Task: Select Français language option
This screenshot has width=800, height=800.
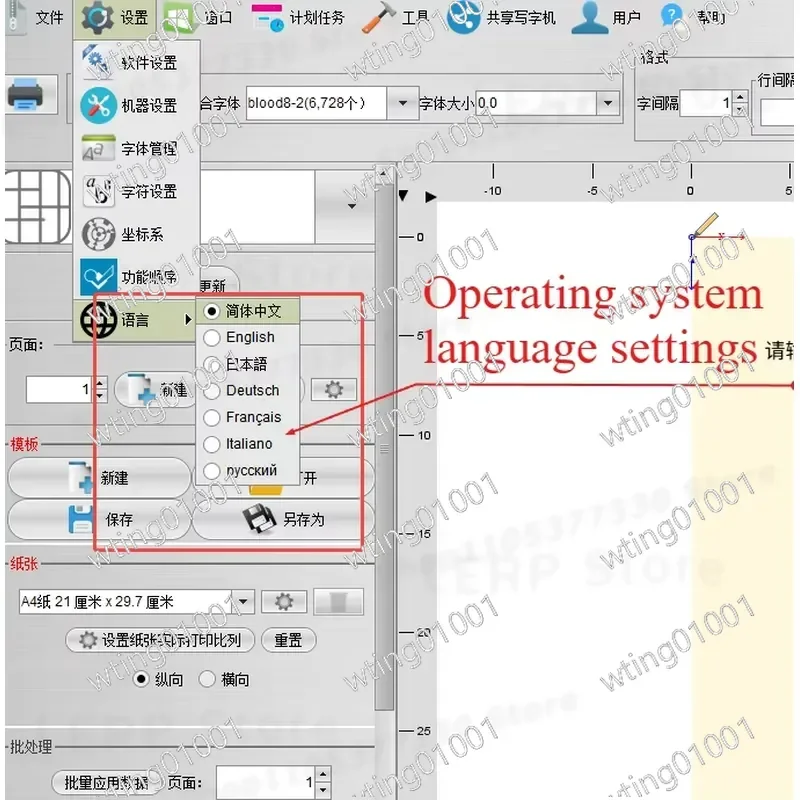Action: [248, 417]
